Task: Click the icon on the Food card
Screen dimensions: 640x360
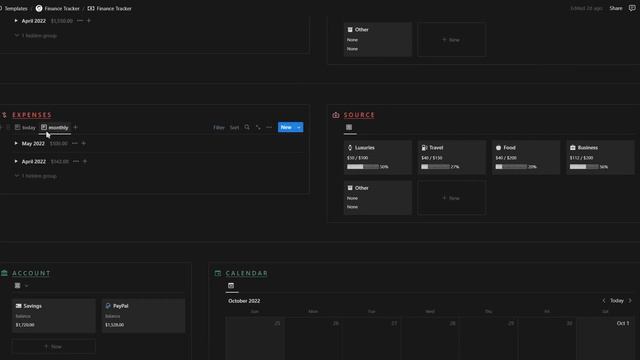Action: [498, 148]
